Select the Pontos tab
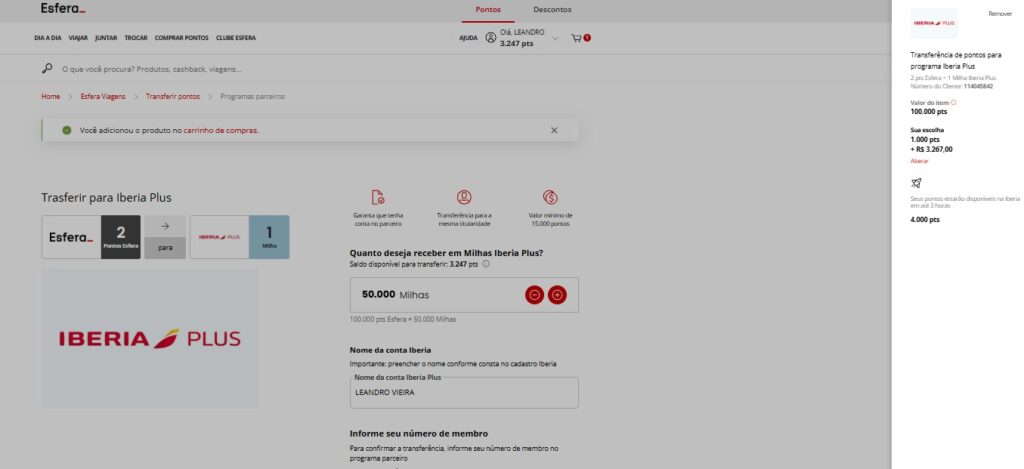 (x=488, y=9)
